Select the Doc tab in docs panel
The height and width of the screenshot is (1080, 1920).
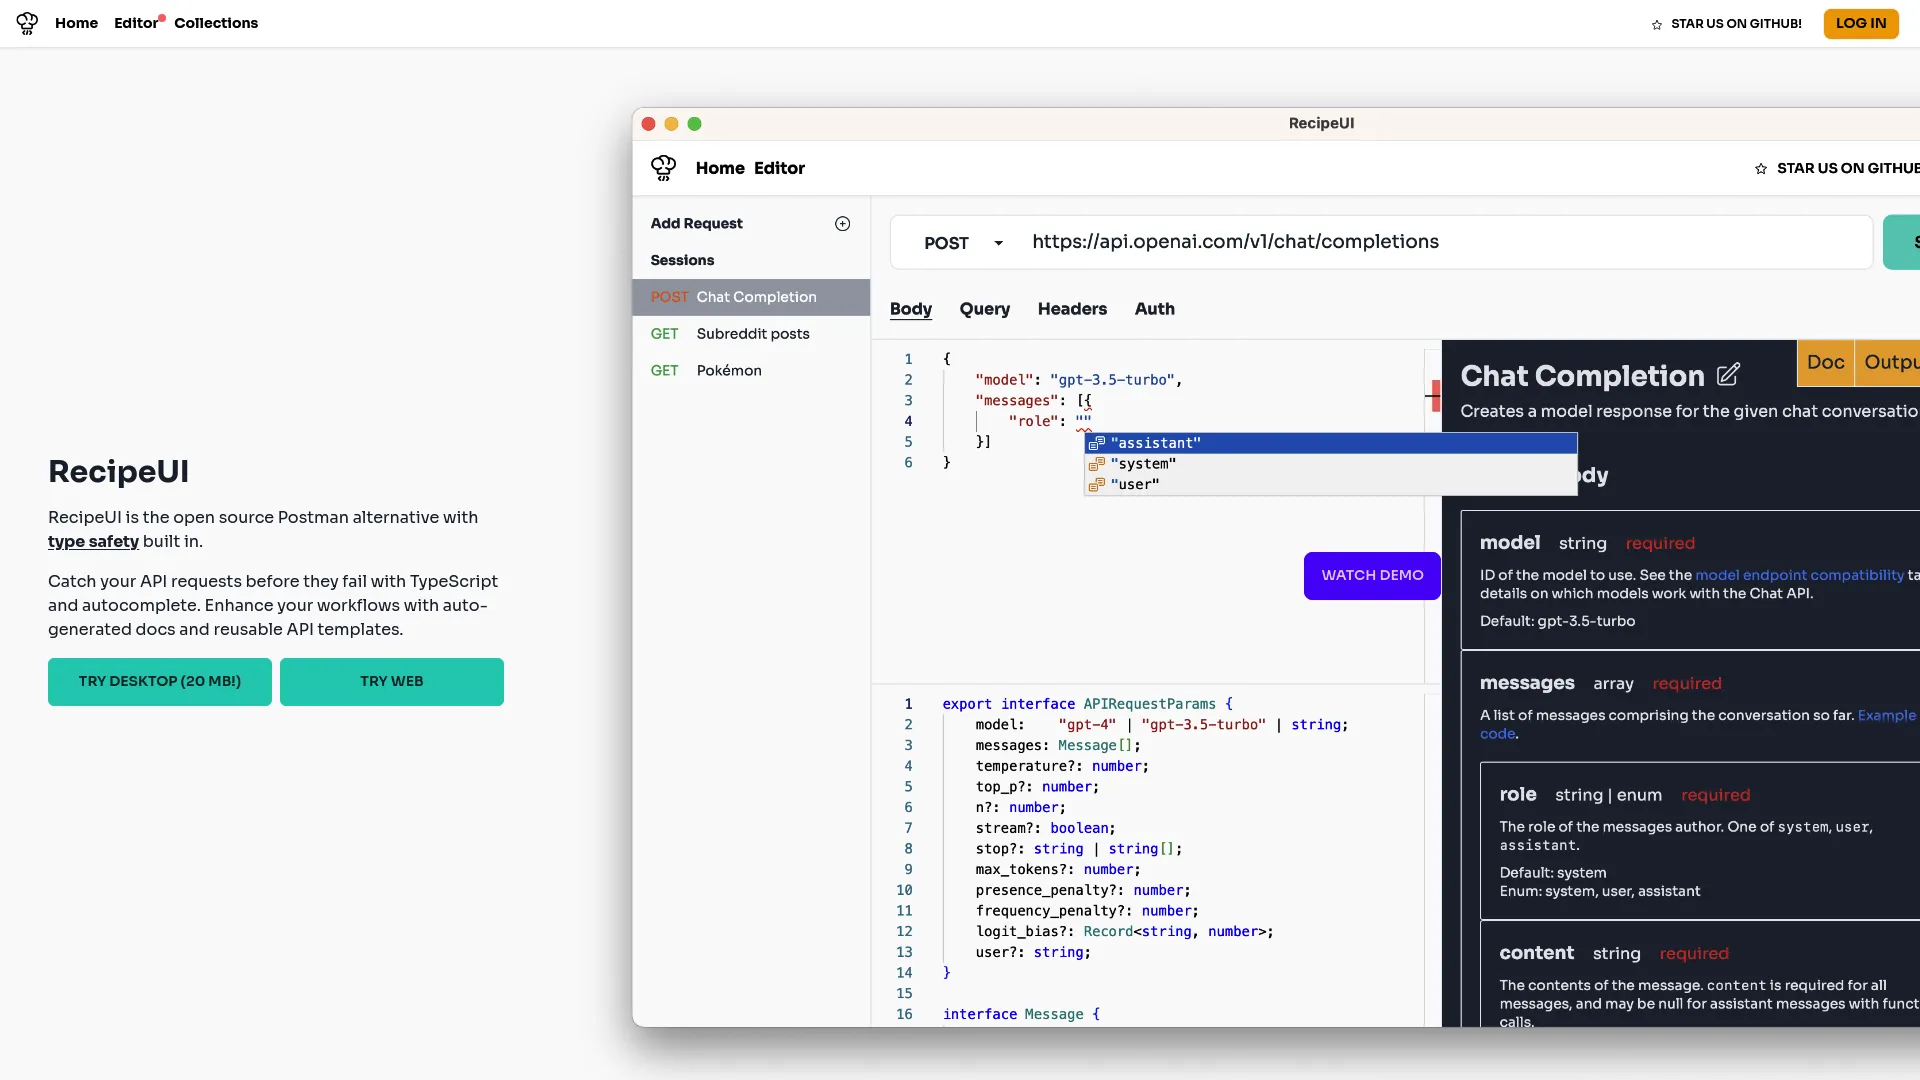pyautogui.click(x=1825, y=363)
